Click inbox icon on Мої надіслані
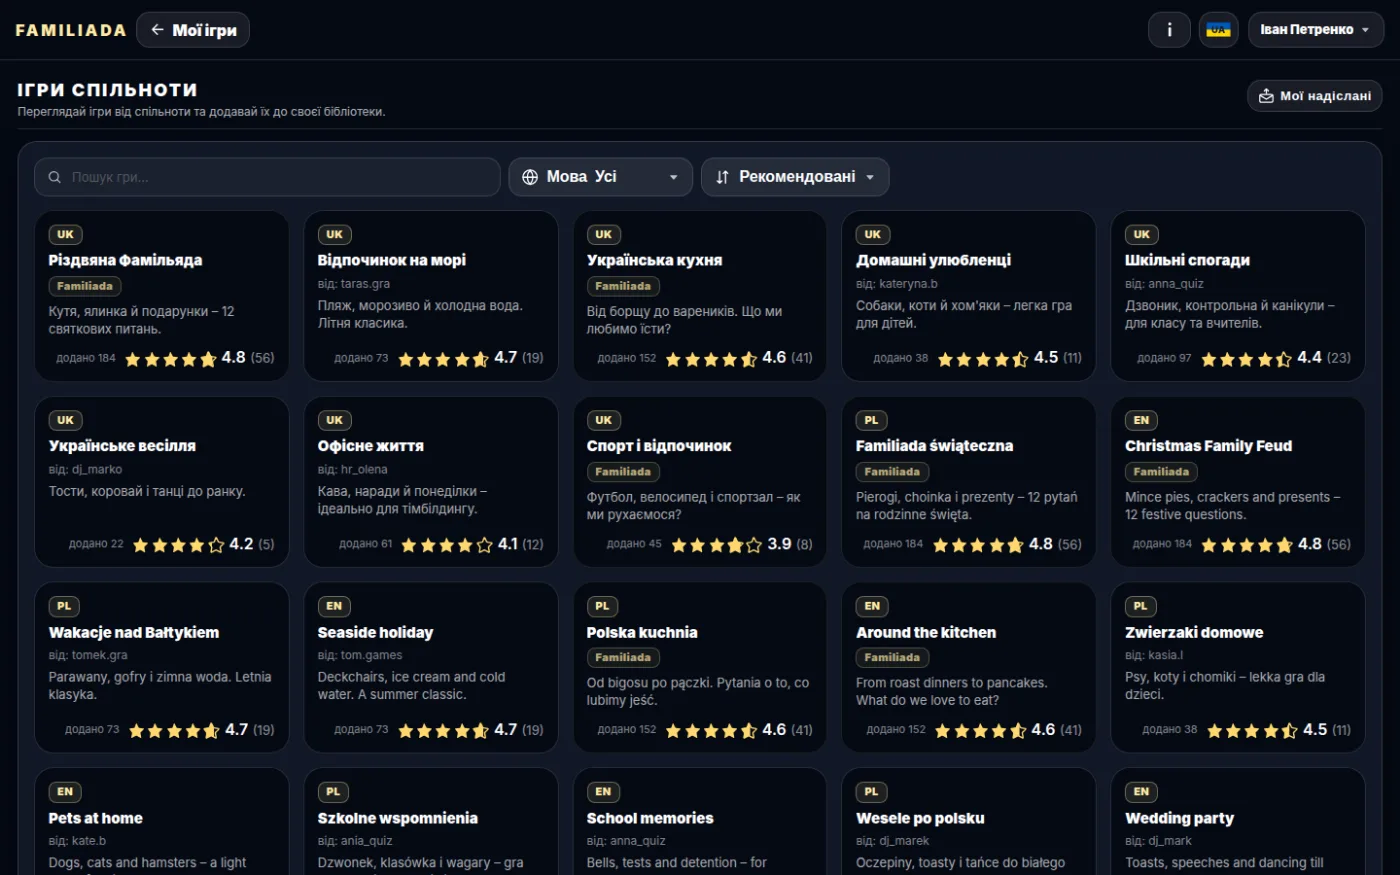 [x=1266, y=96]
